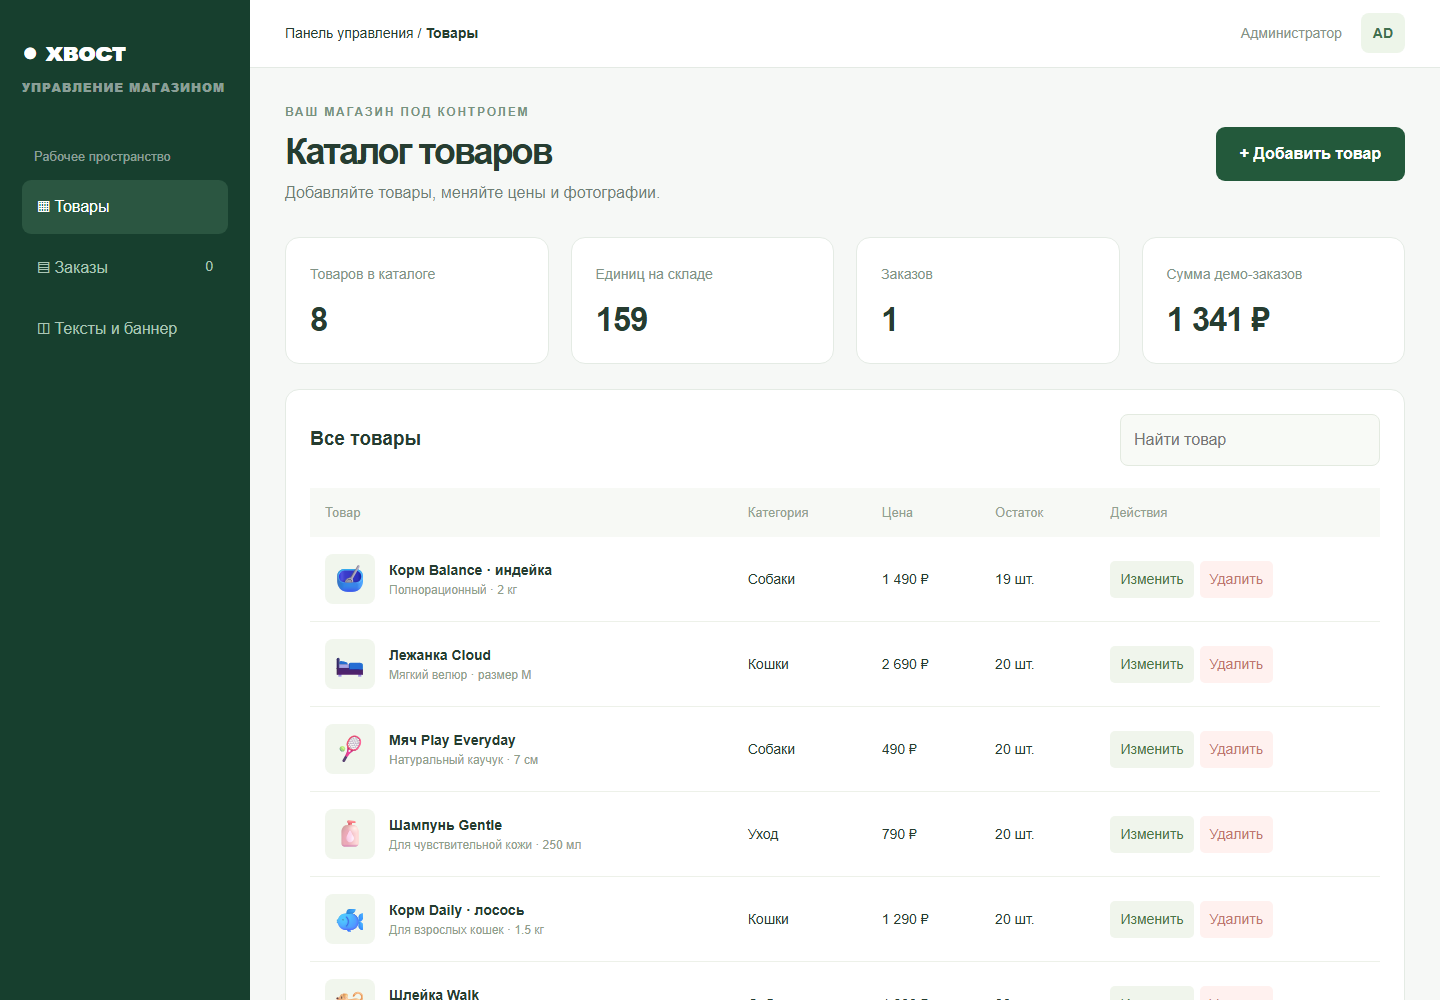Viewport: 1440px width, 1000px height.
Task: Delete the Корм Daily лосось product
Action: tap(1236, 919)
